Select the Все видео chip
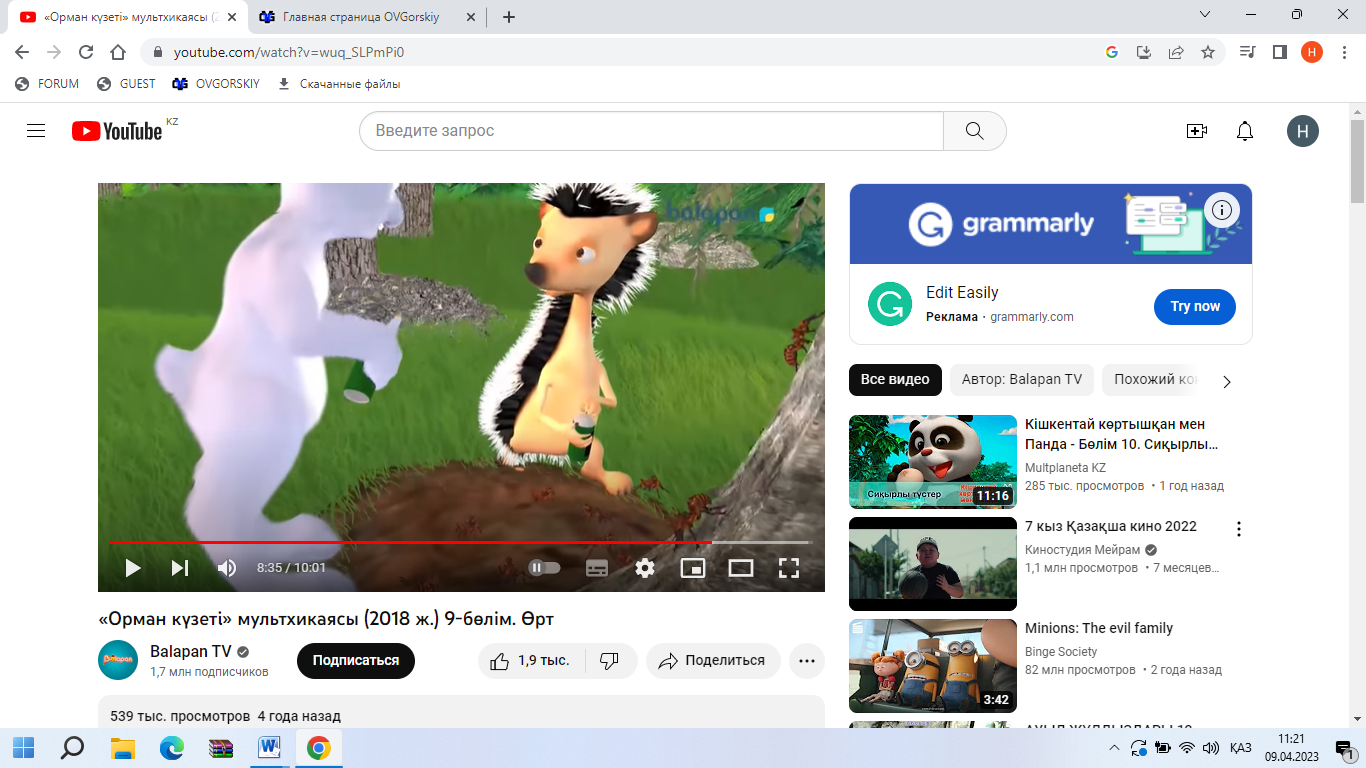This screenshot has width=1366, height=768. point(895,380)
